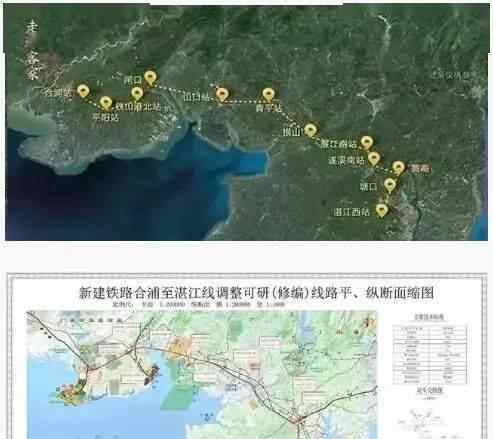Image resolution: width=493 pixels, height=439 pixels.
Task: Click the pin above 青平站 label
Action: [268, 95]
